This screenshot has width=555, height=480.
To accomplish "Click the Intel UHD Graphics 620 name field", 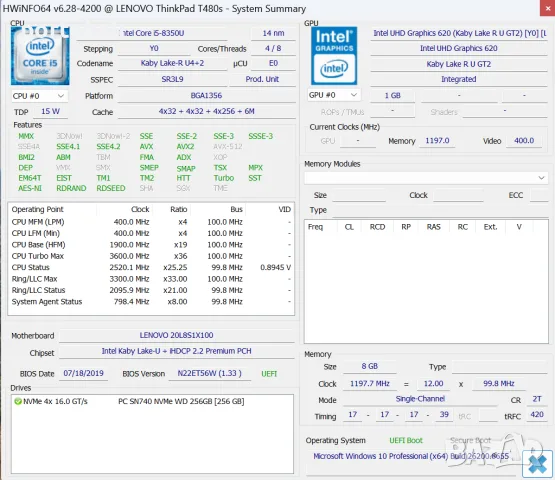I will 459,48.
